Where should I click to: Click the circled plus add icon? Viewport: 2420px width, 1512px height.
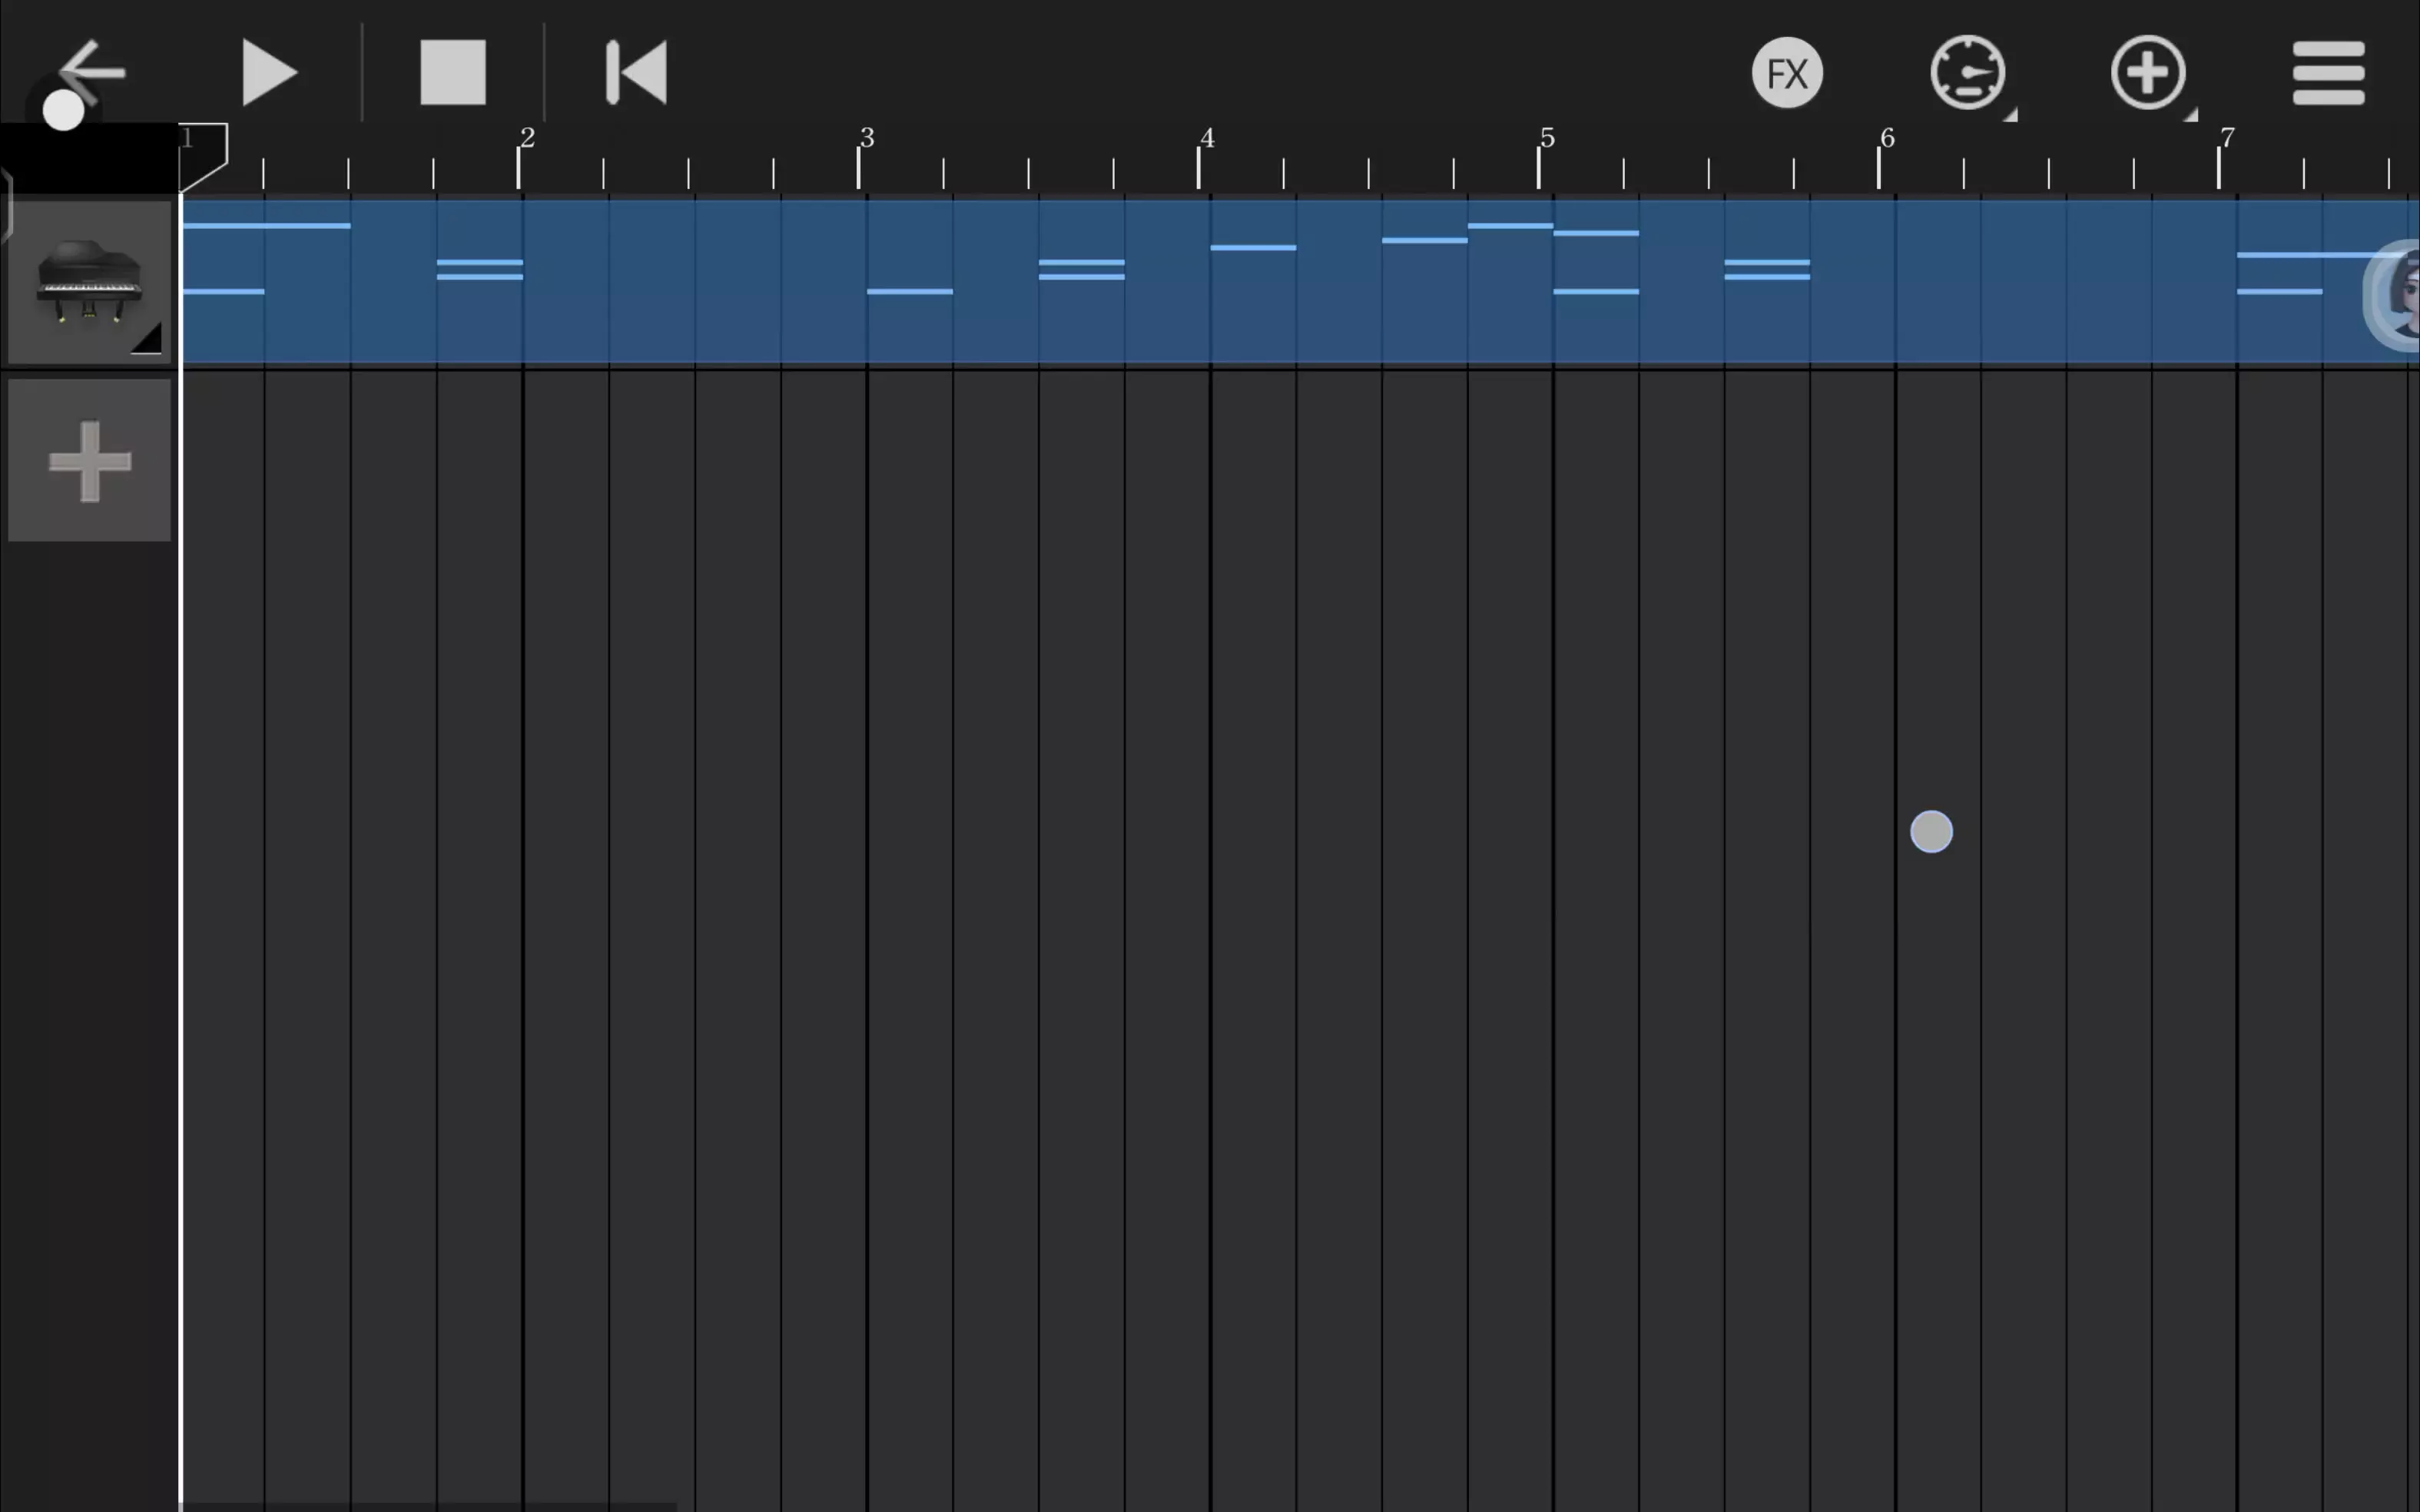[2148, 73]
